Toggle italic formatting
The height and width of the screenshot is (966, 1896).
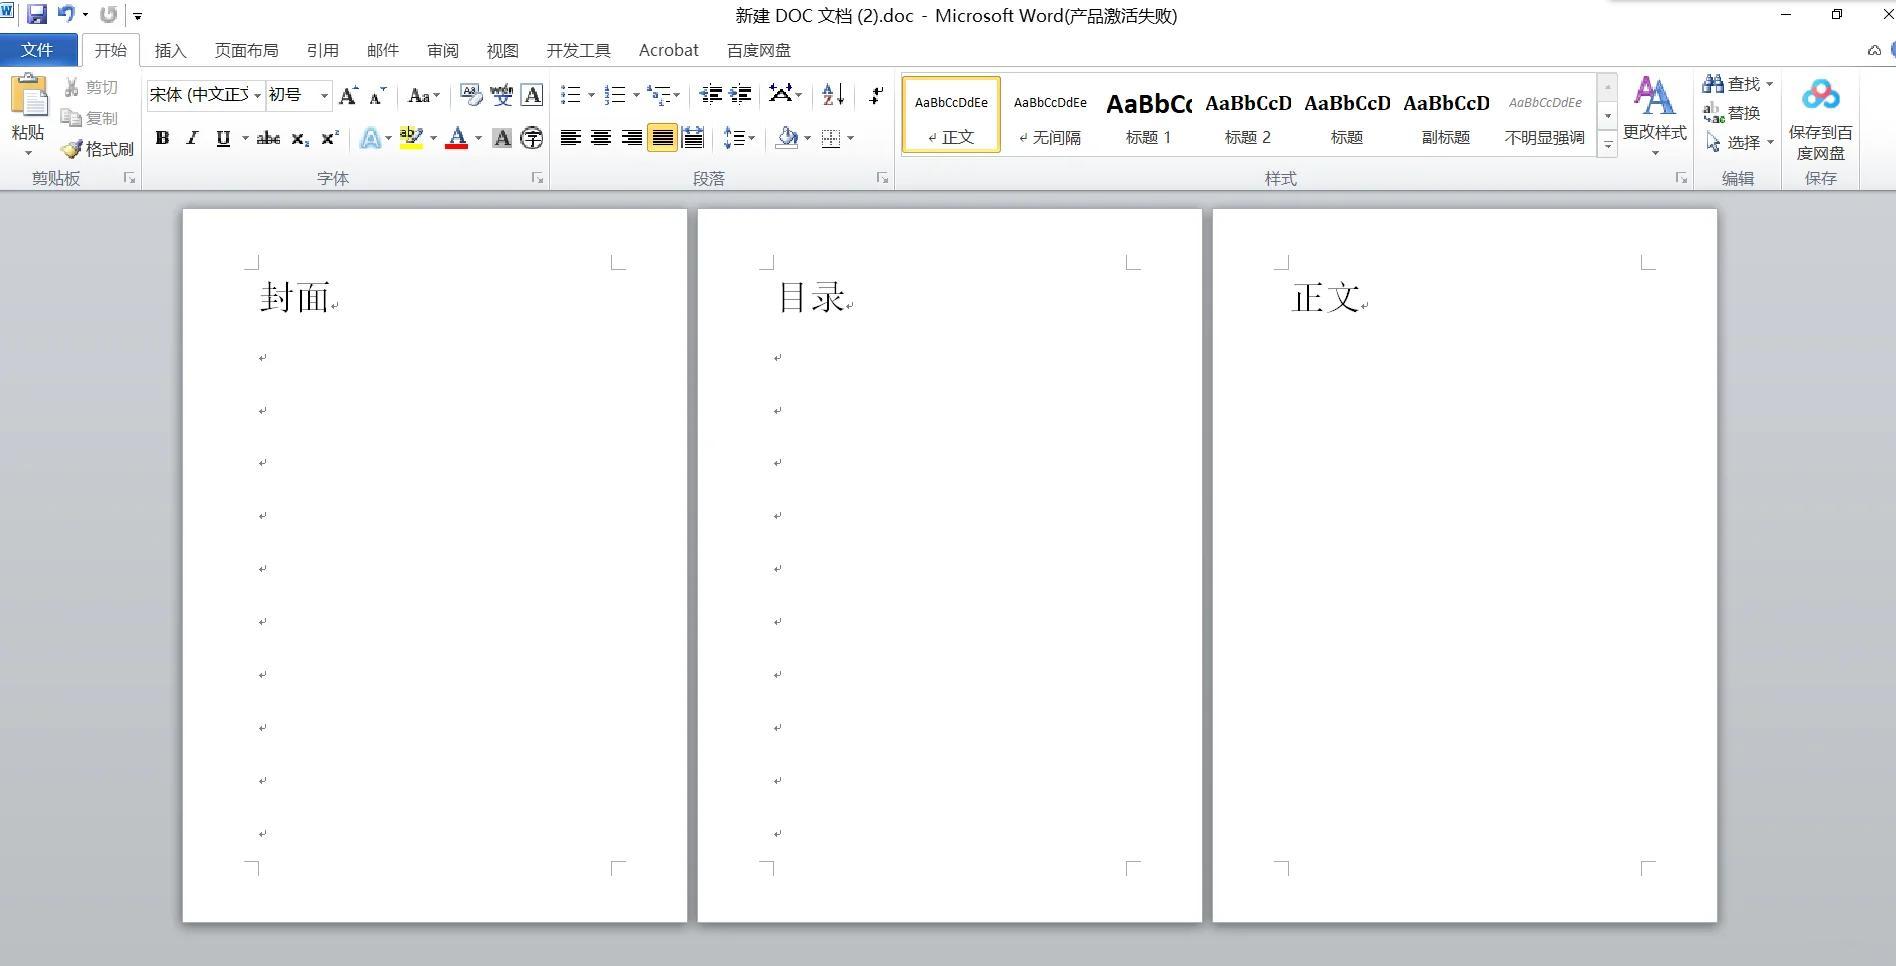click(192, 138)
